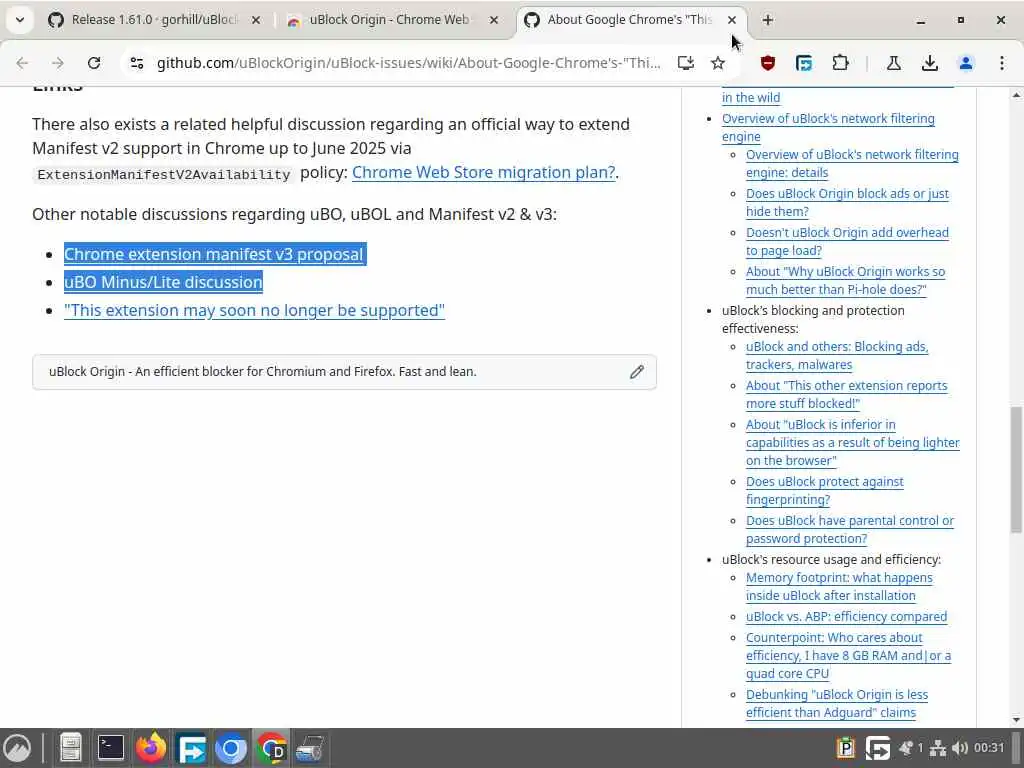Open the file manager taskbar icon

pos(70,748)
